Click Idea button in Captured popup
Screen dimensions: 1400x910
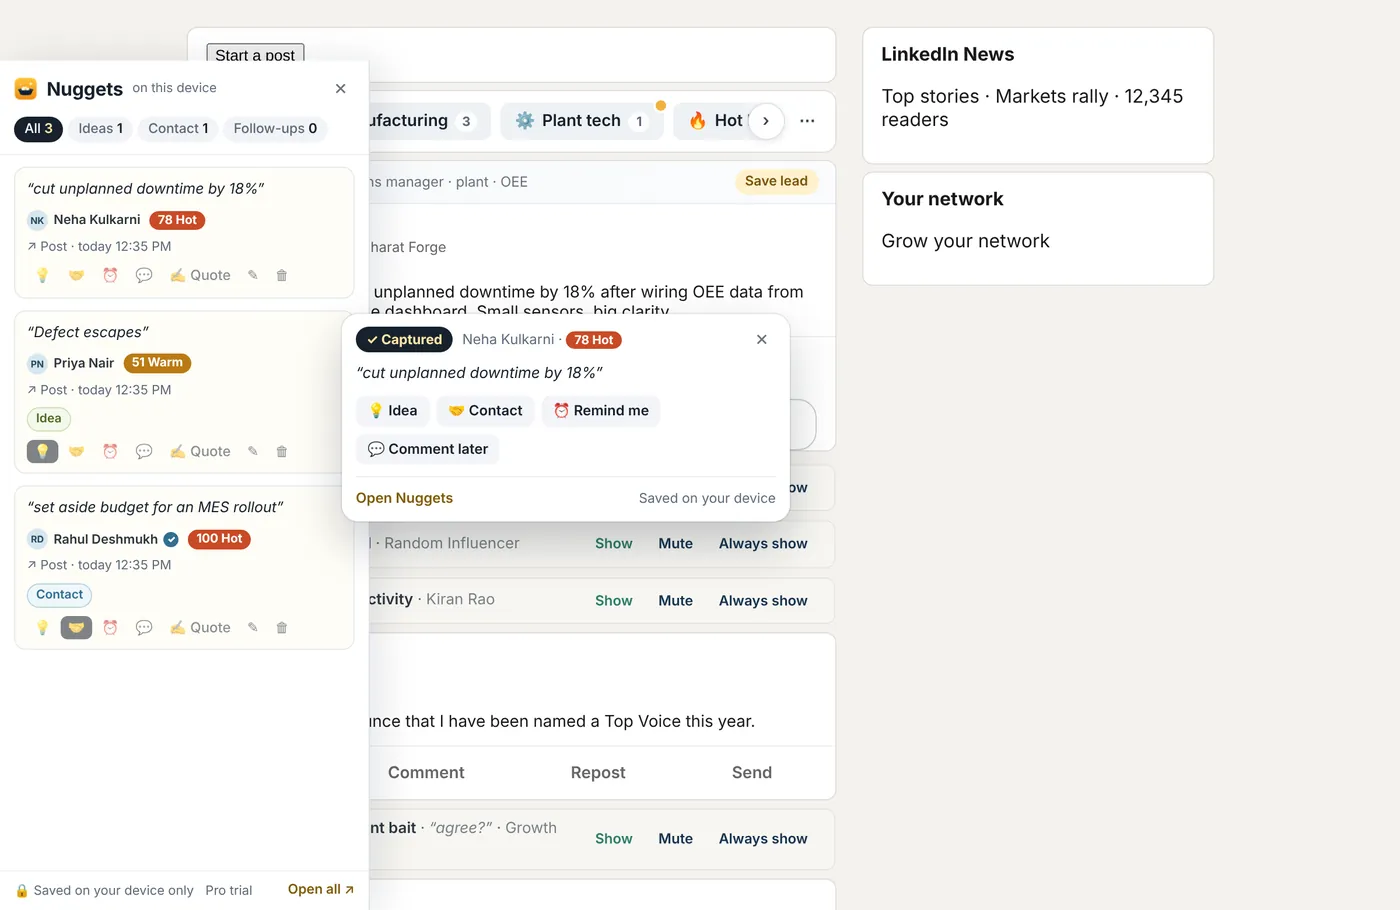pyautogui.click(x=393, y=411)
